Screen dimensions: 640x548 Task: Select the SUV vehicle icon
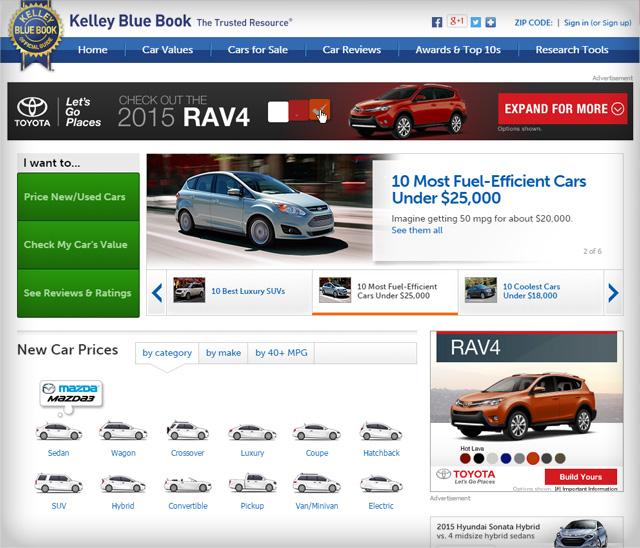click(58, 483)
